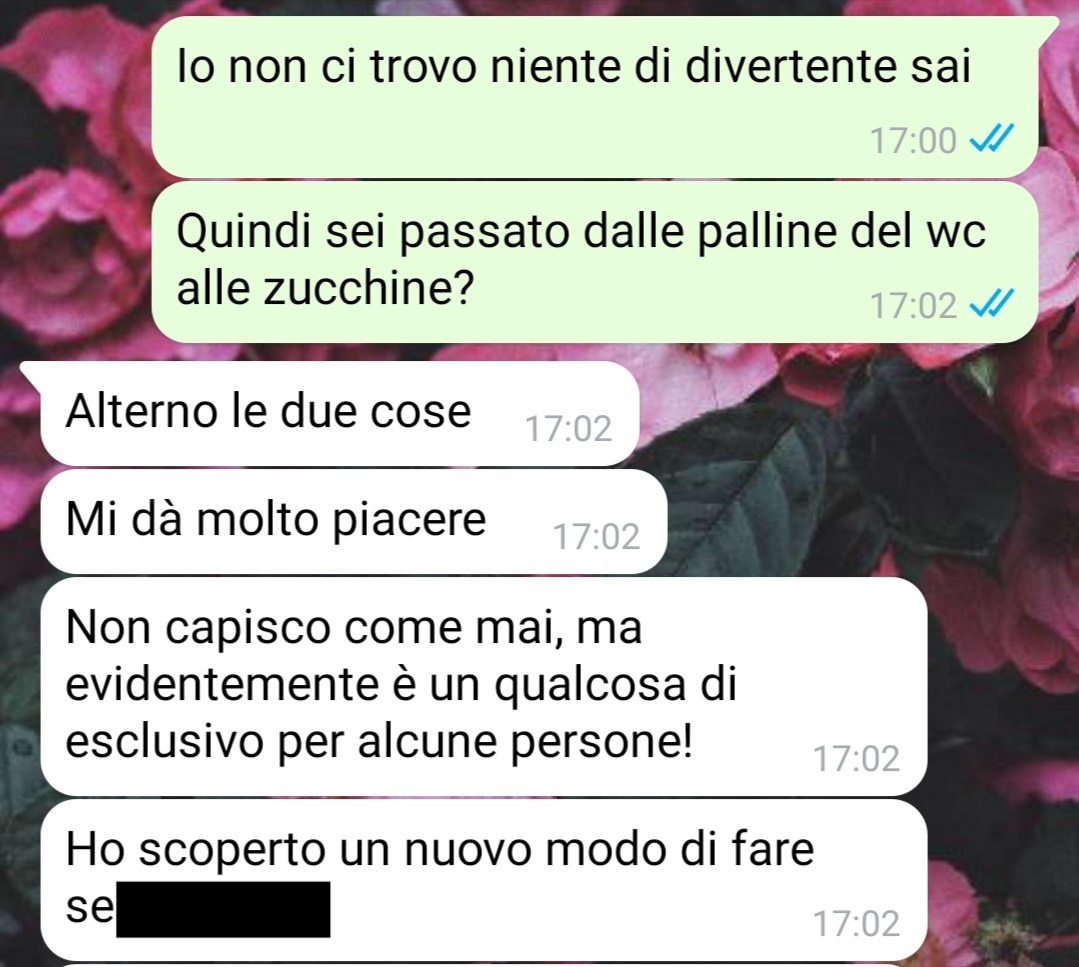Viewport: 1079px width, 967px height.
Task: Click the 17:02 timestamp on the zucchine message
Action: (913, 305)
